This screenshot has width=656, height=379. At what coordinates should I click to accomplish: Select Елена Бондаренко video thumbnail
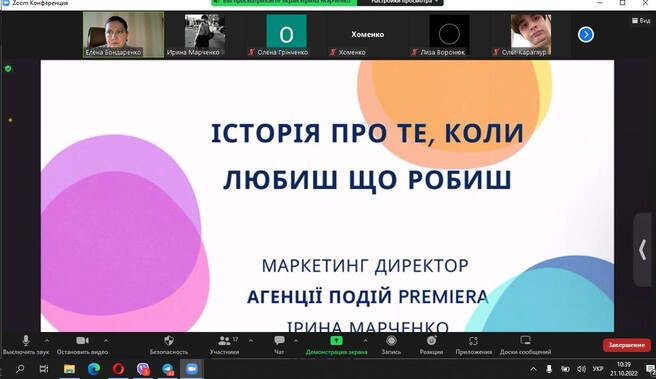(x=123, y=34)
